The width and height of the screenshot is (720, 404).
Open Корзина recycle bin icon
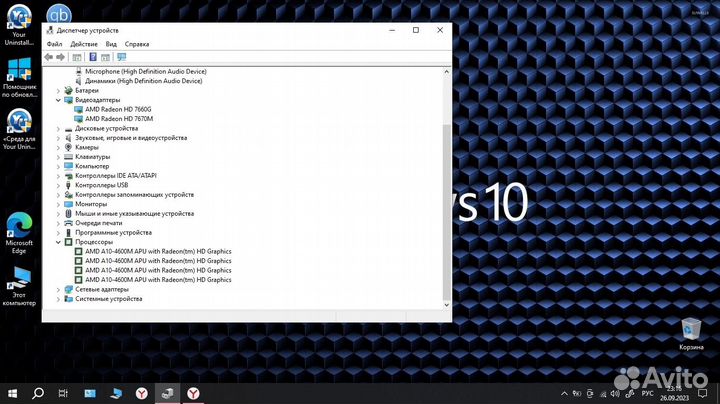[x=691, y=334]
